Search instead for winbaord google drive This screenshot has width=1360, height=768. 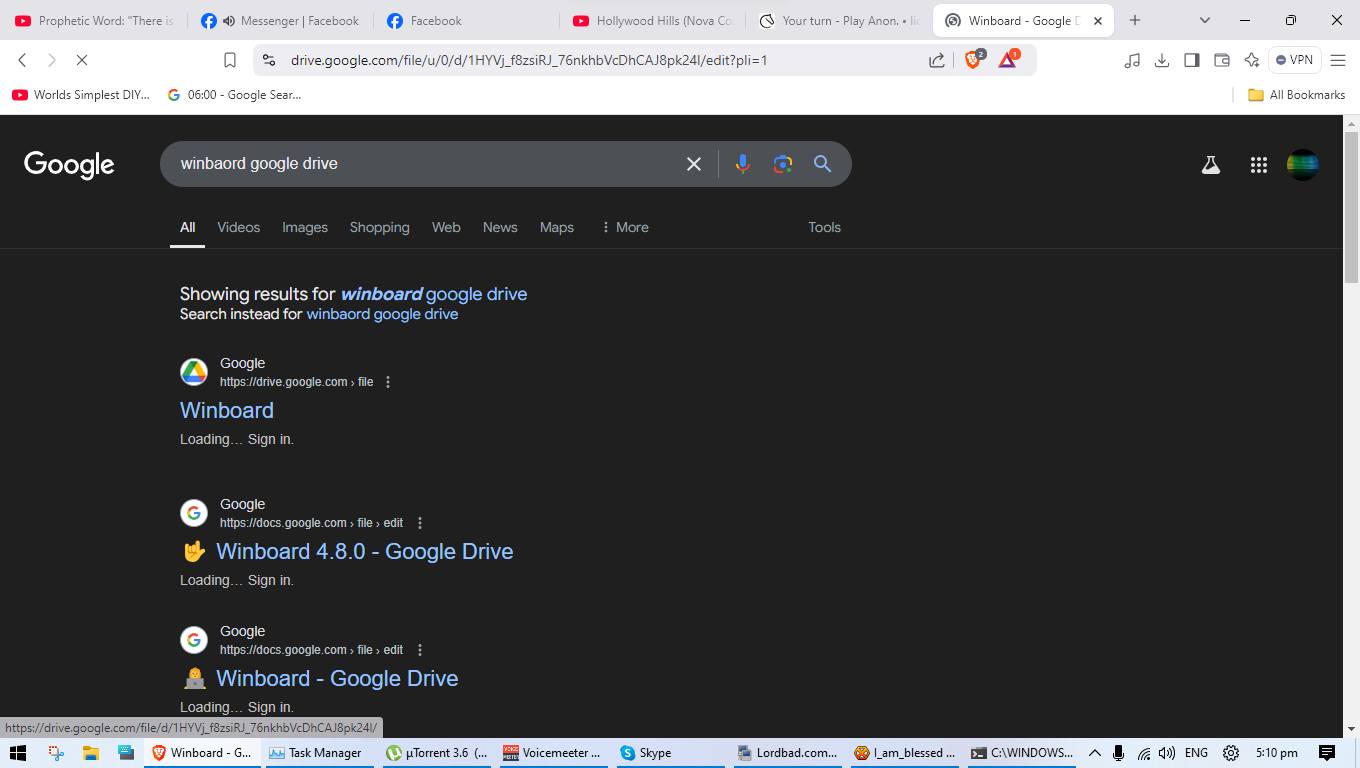(x=382, y=314)
